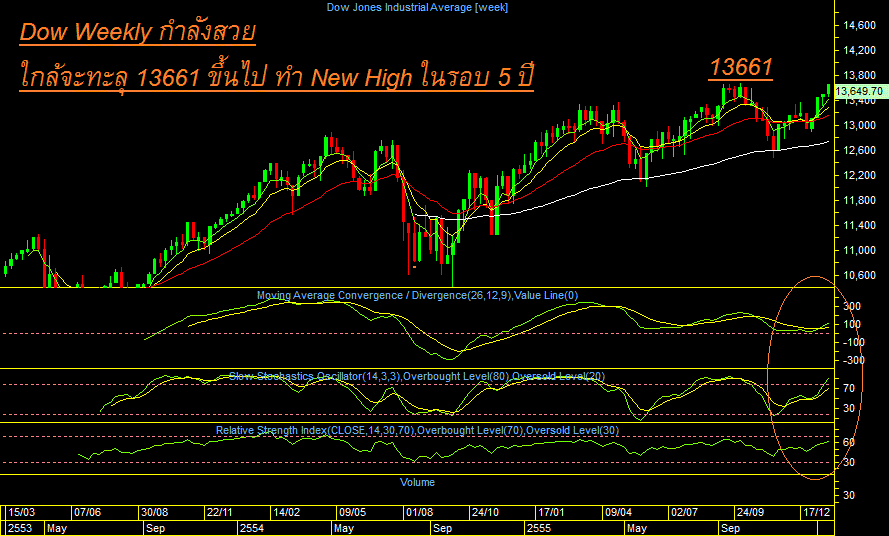Screen dimensions: 889x536
Task: Click the 24/10 date on time axis
Action: pyautogui.click(x=485, y=512)
